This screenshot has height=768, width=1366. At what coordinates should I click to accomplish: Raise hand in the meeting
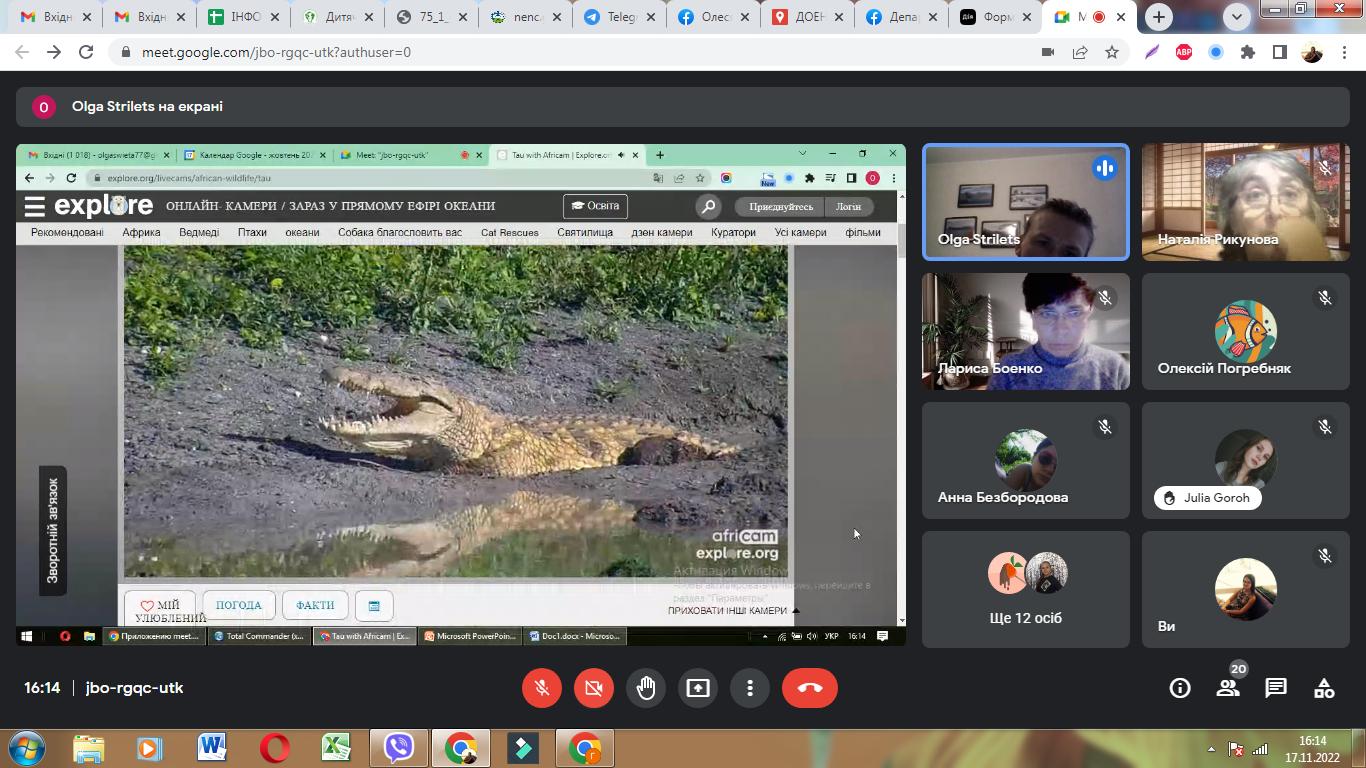(646, 688)
